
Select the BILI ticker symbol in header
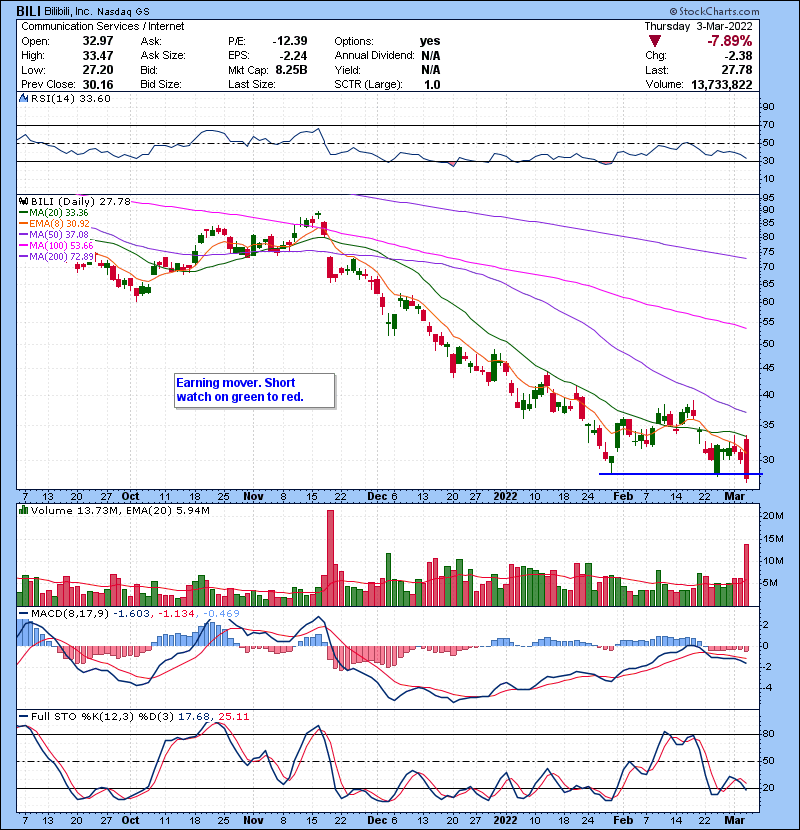pos(28,11)
